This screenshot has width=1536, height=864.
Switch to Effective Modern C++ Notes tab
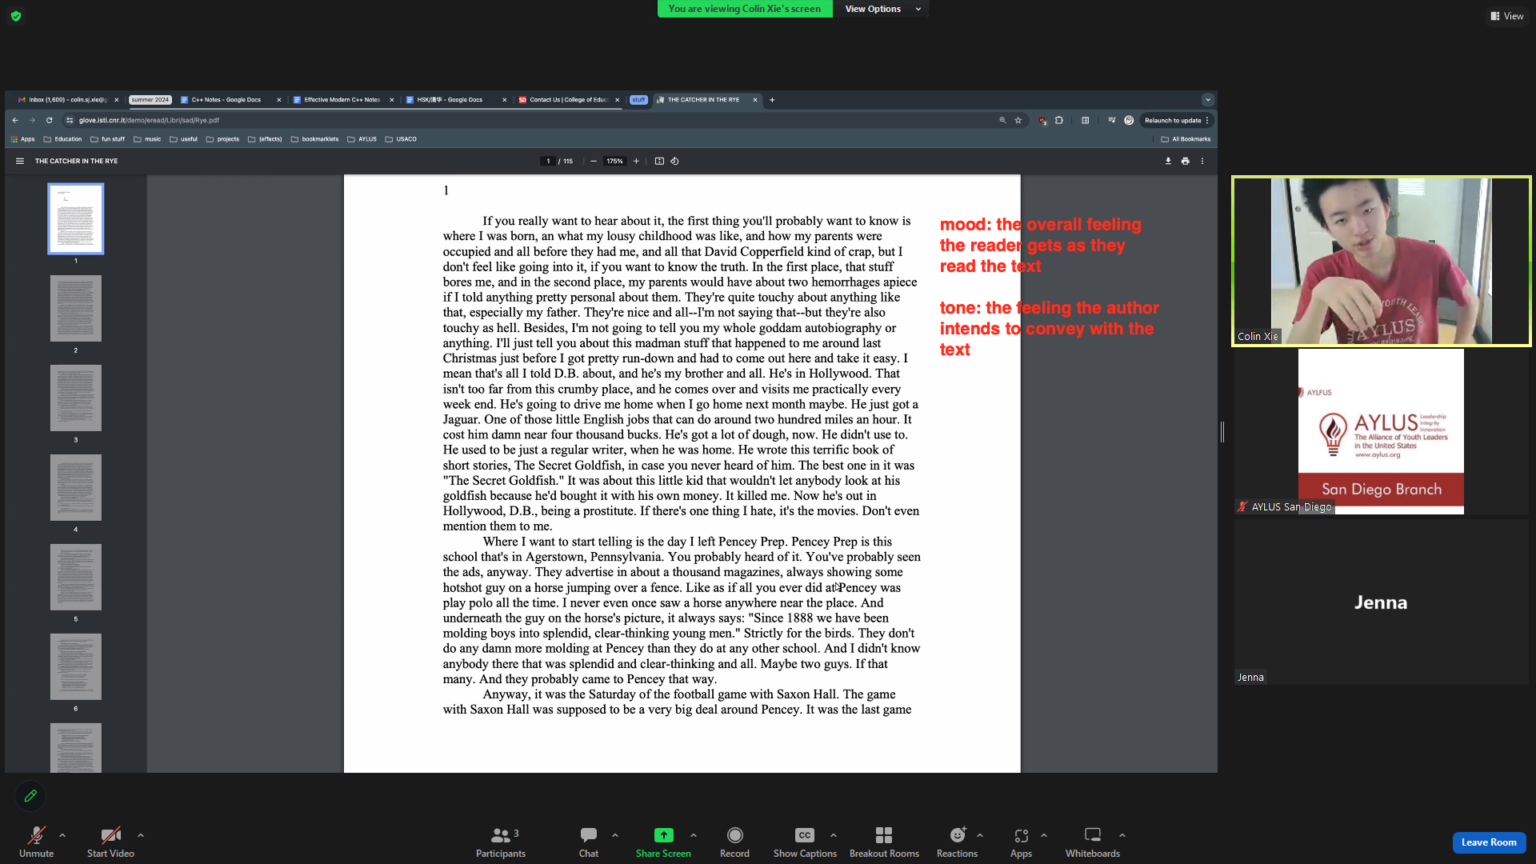coord(343,100)
